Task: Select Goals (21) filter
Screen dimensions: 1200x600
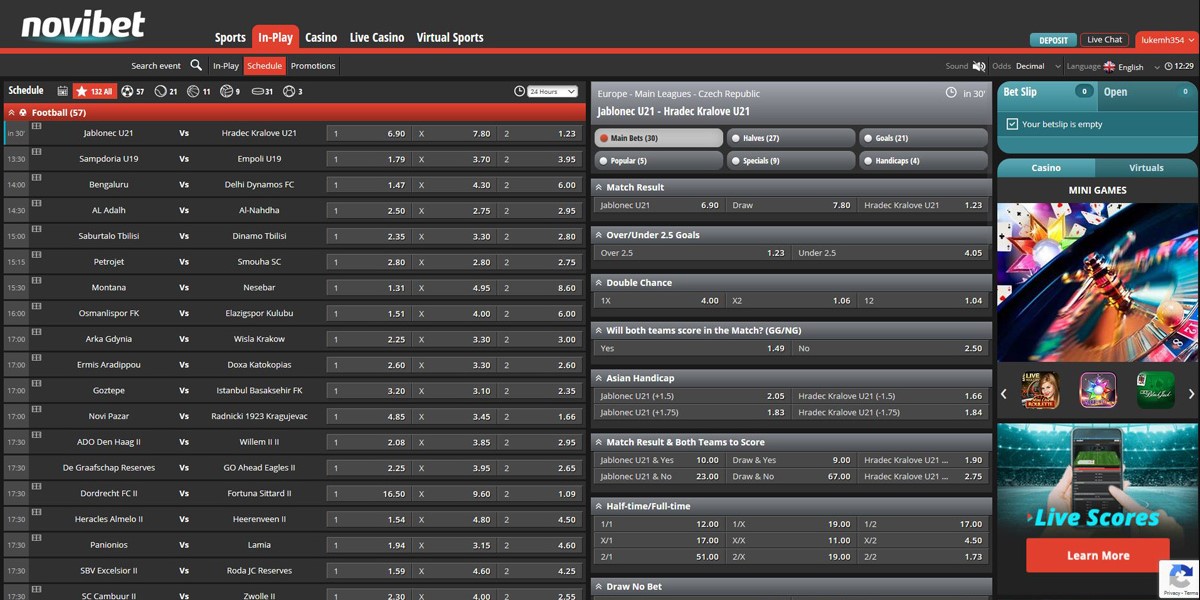Action: tap(924, 138)
